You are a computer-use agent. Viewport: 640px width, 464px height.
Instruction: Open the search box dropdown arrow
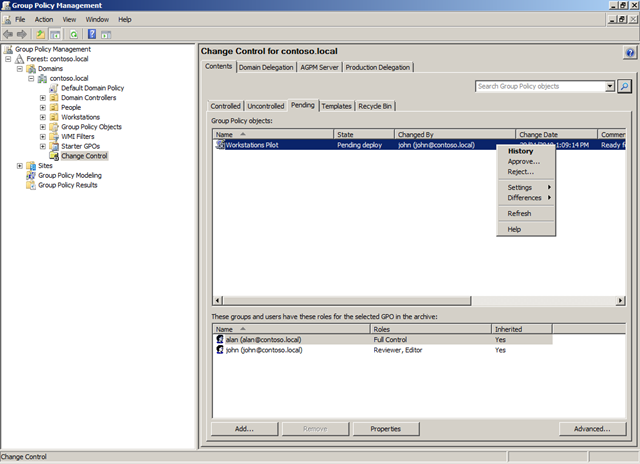pos(610,87)
